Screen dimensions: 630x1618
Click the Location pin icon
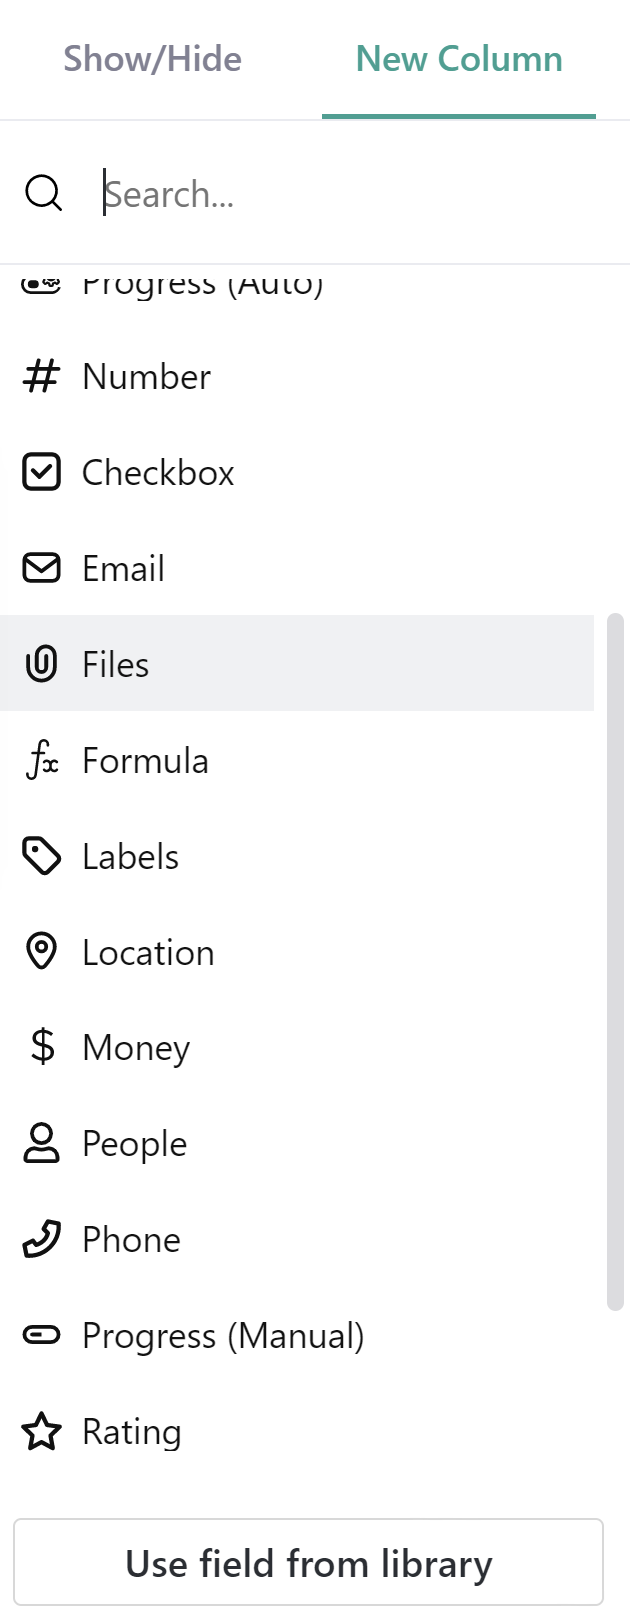pyautogui.click(x=42, y=952)
